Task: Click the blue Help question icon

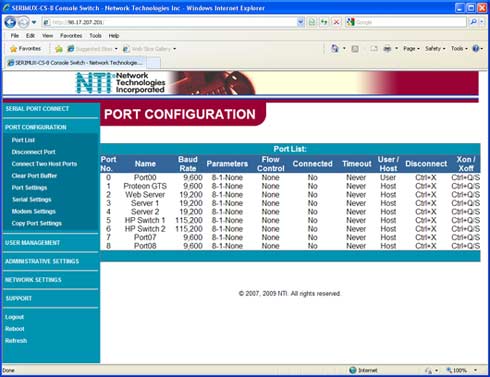Action: point(476,49)
